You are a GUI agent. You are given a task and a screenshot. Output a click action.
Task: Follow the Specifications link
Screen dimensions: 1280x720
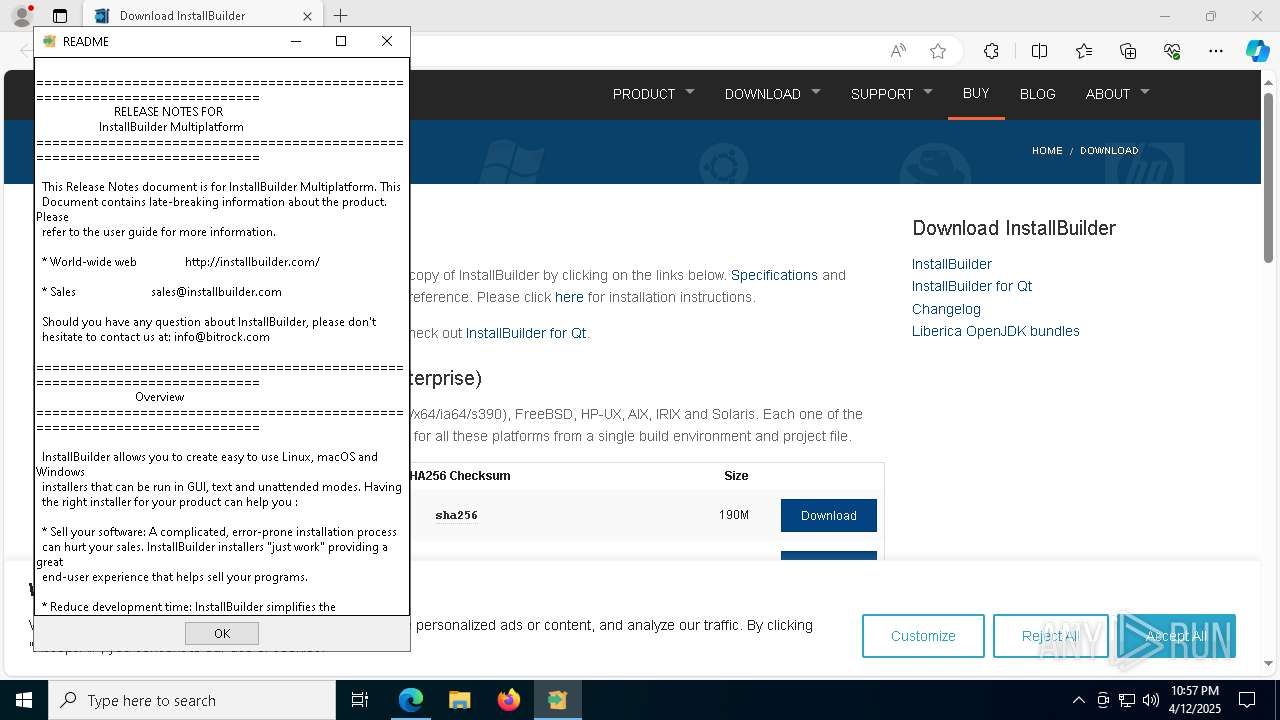[x=774, y=275]
